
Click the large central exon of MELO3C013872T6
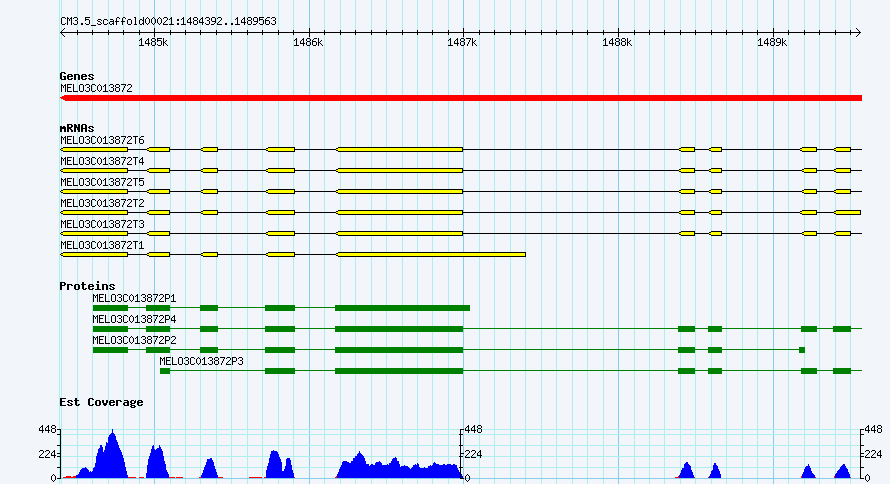point(400,149)
